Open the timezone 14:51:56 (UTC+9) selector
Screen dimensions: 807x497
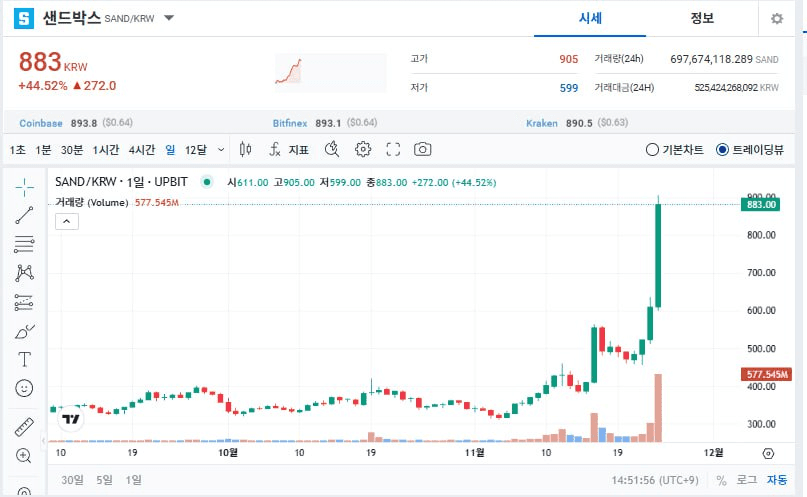655,480
